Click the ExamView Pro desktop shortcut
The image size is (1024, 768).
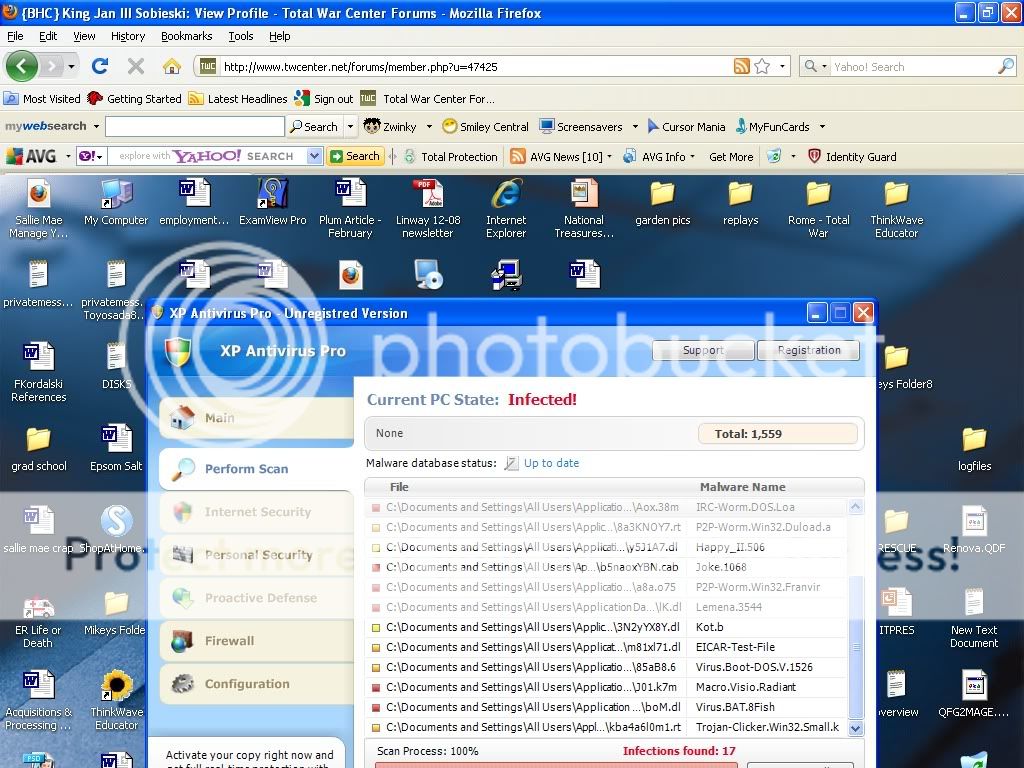(x=272, y=208)
